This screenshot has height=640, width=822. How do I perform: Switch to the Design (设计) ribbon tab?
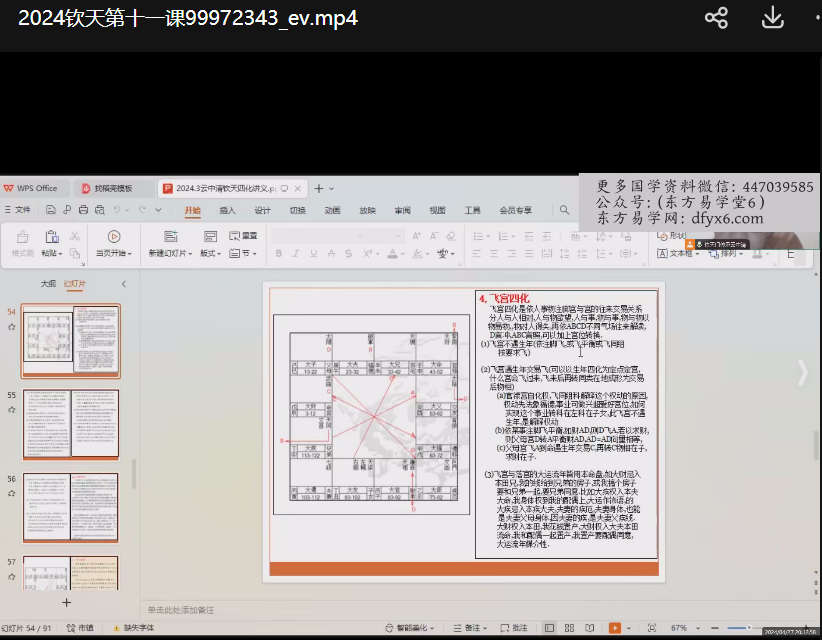pyautogui.click(x=262, y=211)
